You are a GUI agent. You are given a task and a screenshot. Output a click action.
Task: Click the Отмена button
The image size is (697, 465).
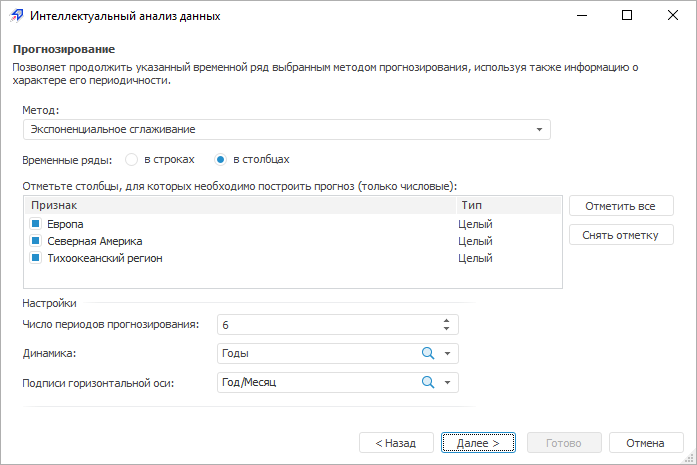coord(646,442)
